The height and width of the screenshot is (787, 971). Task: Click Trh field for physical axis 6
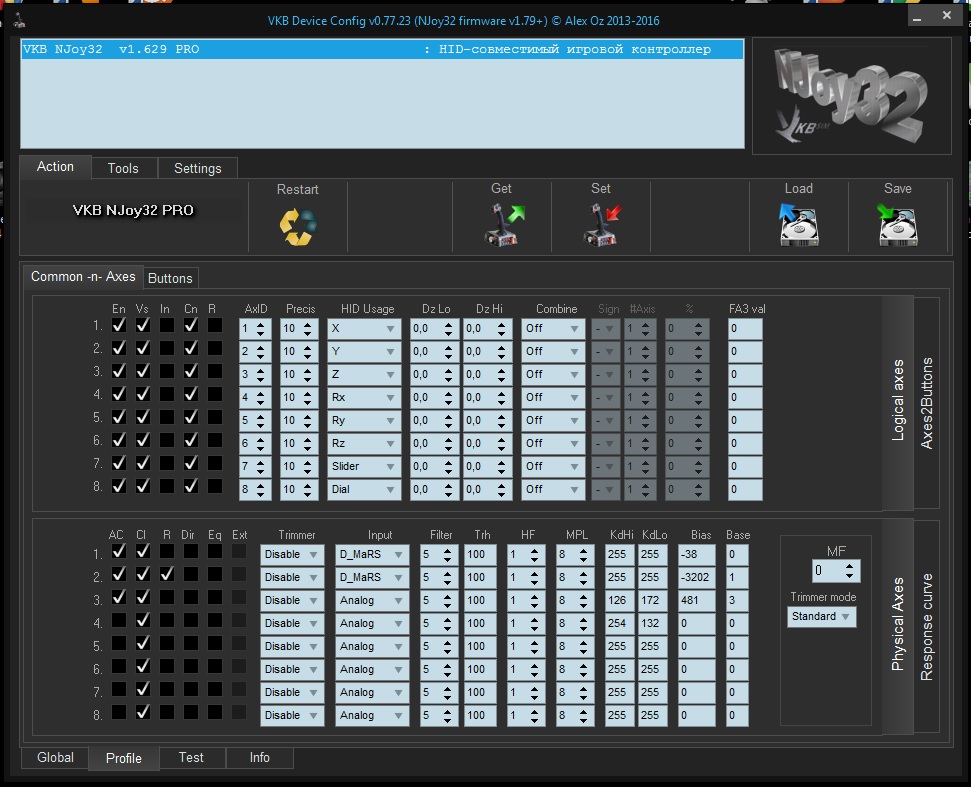(x=480, y=669)
